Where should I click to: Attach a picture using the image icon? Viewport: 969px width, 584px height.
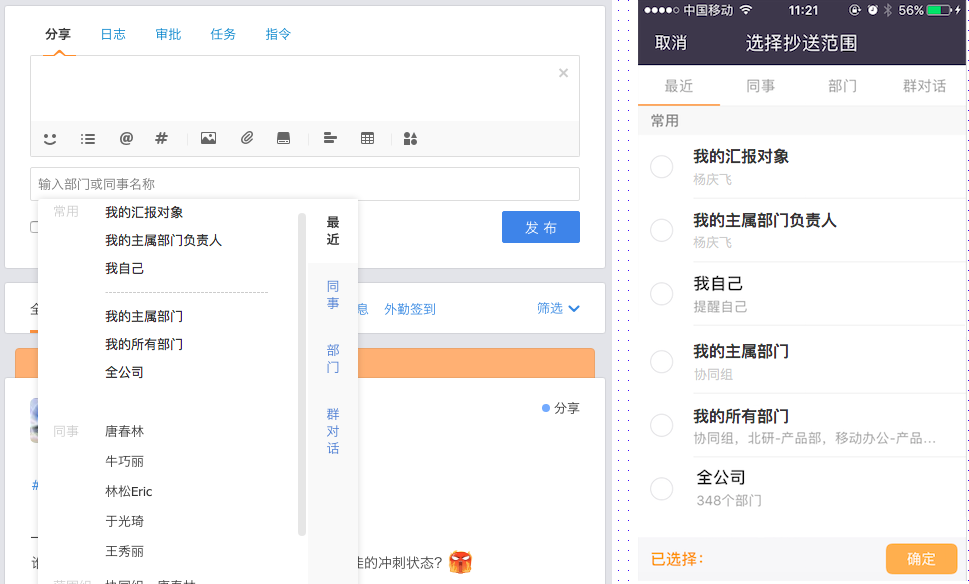pyautogui.click(x=208, y=138)
